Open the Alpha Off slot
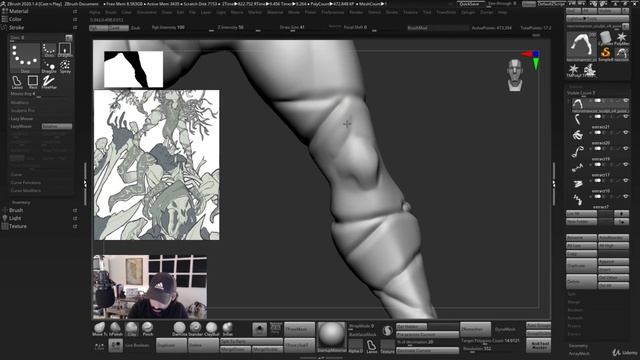This screenshot has width=640, height=360. pos(356,346)
